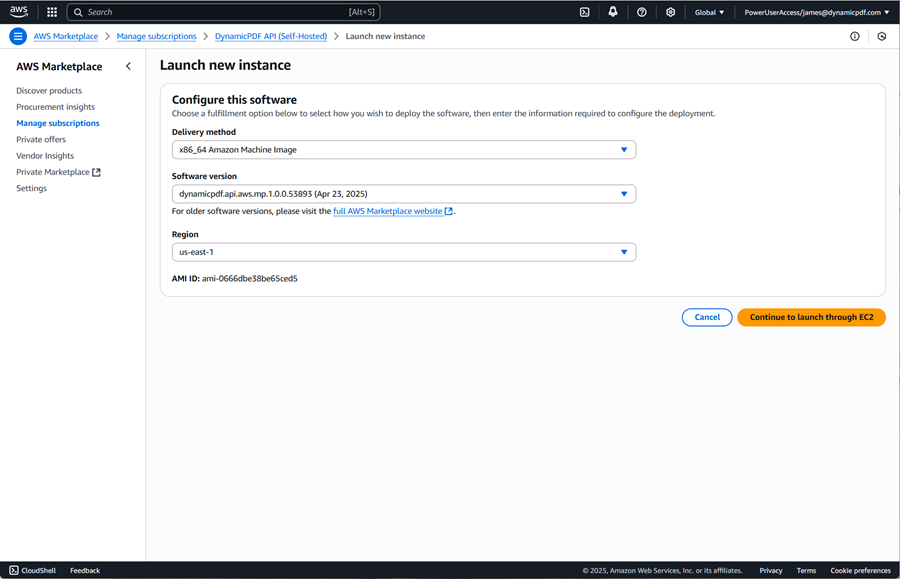Click the AMI ID ami-0666dbe38be65ced5 text
Viewport: 900px width, 579px height.
pyautogui.click(x=235, y=278)
